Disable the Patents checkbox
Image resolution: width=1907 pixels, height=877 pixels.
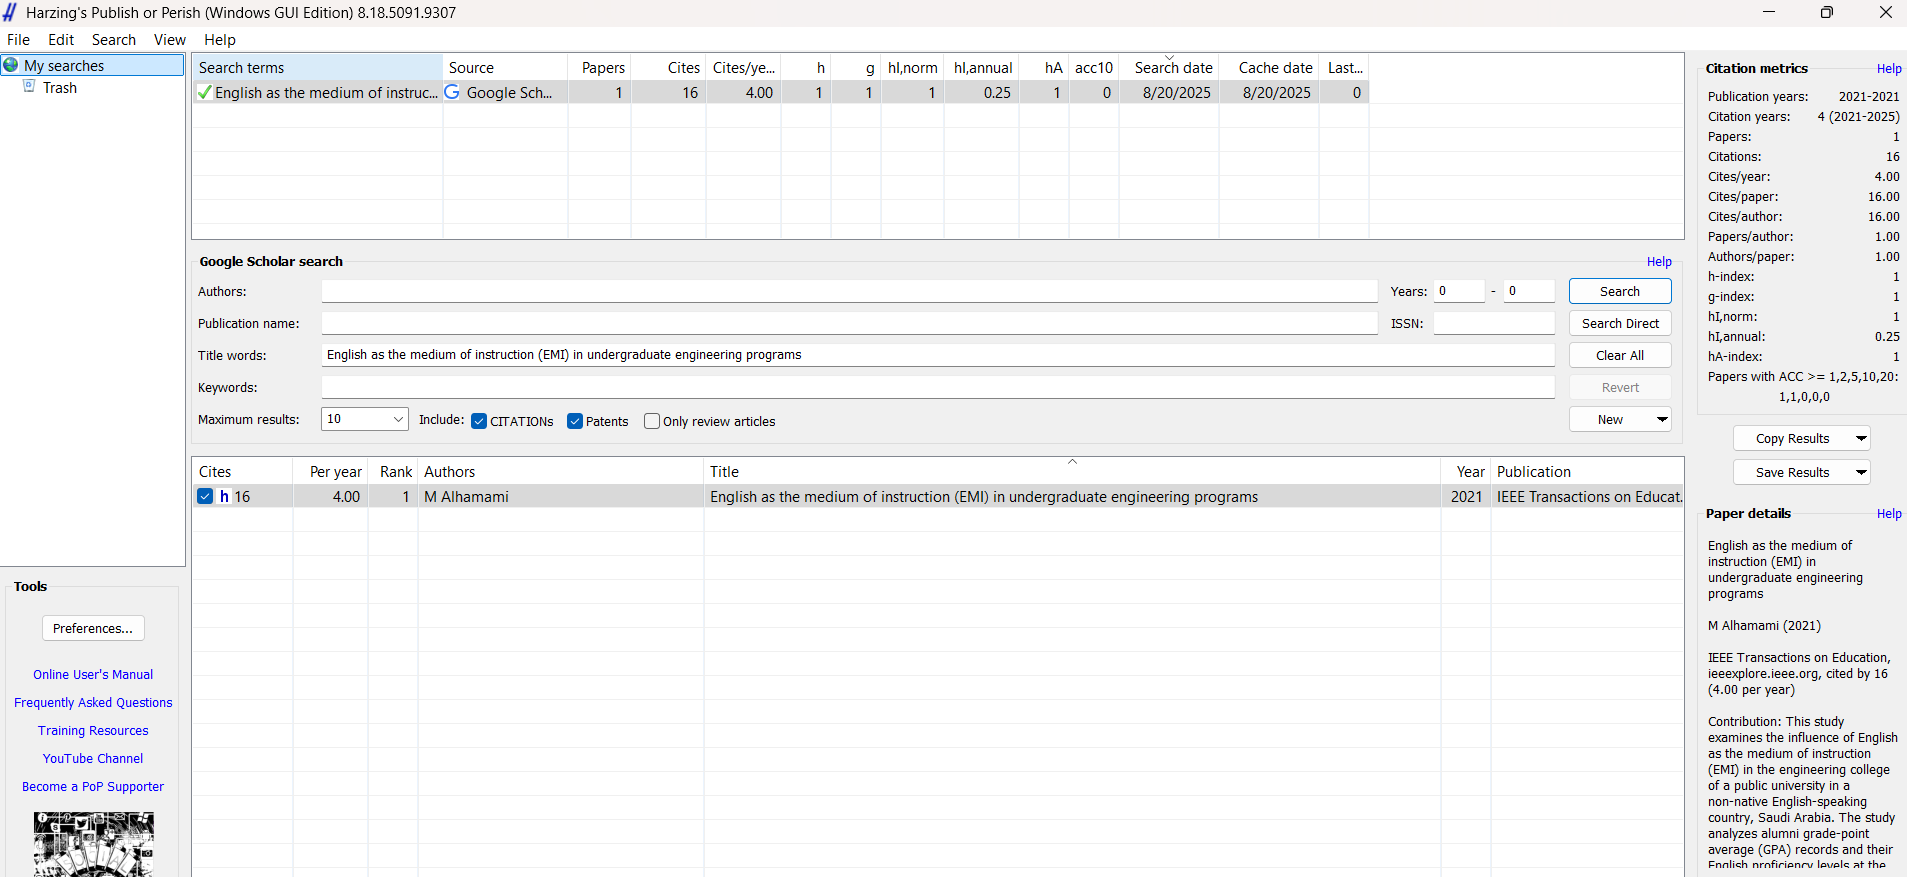575,421
